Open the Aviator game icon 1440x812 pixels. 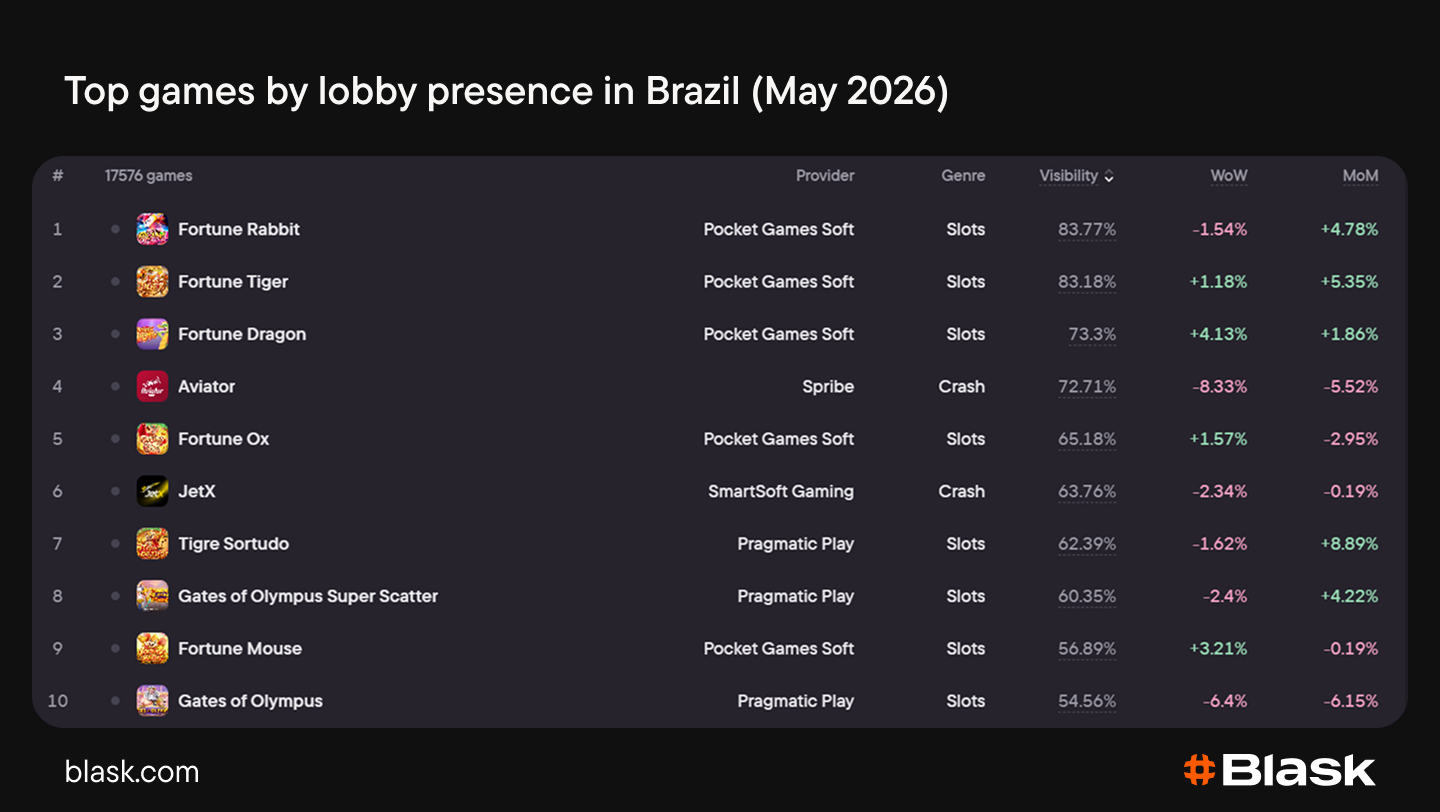[152, 386]
